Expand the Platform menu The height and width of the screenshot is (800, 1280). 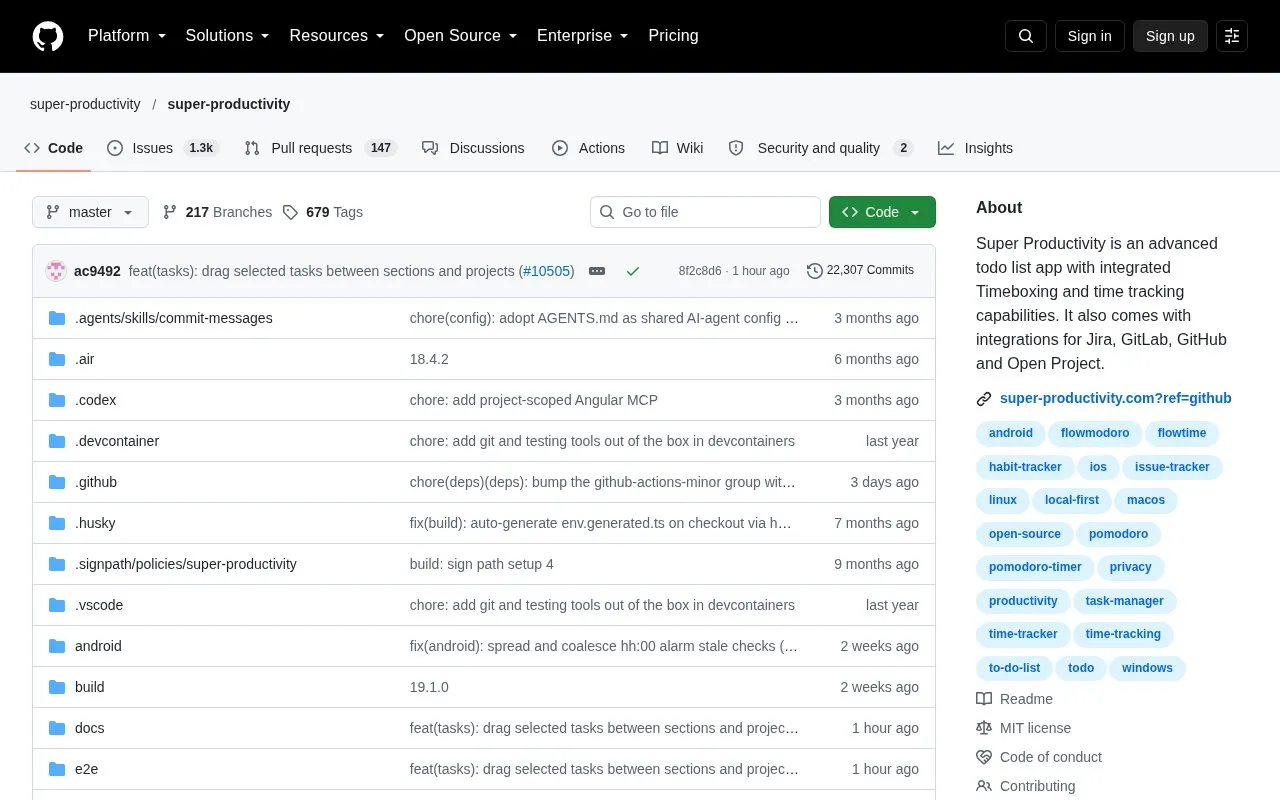click(127, 36)
